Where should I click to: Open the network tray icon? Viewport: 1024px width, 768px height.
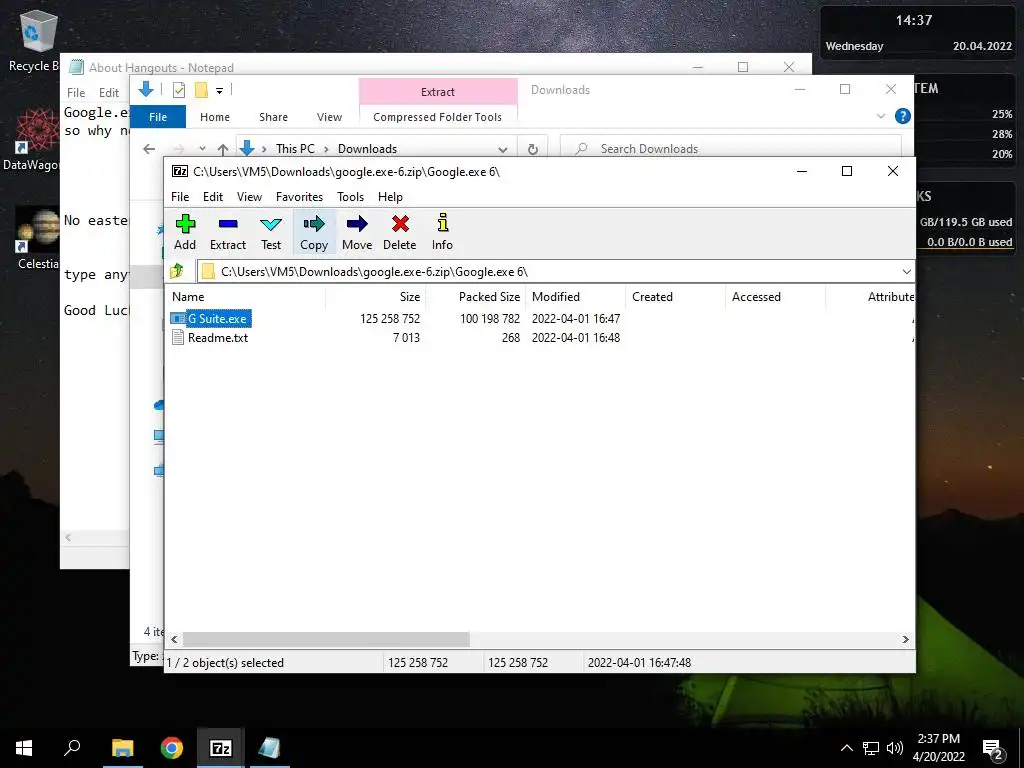(871, 748)
